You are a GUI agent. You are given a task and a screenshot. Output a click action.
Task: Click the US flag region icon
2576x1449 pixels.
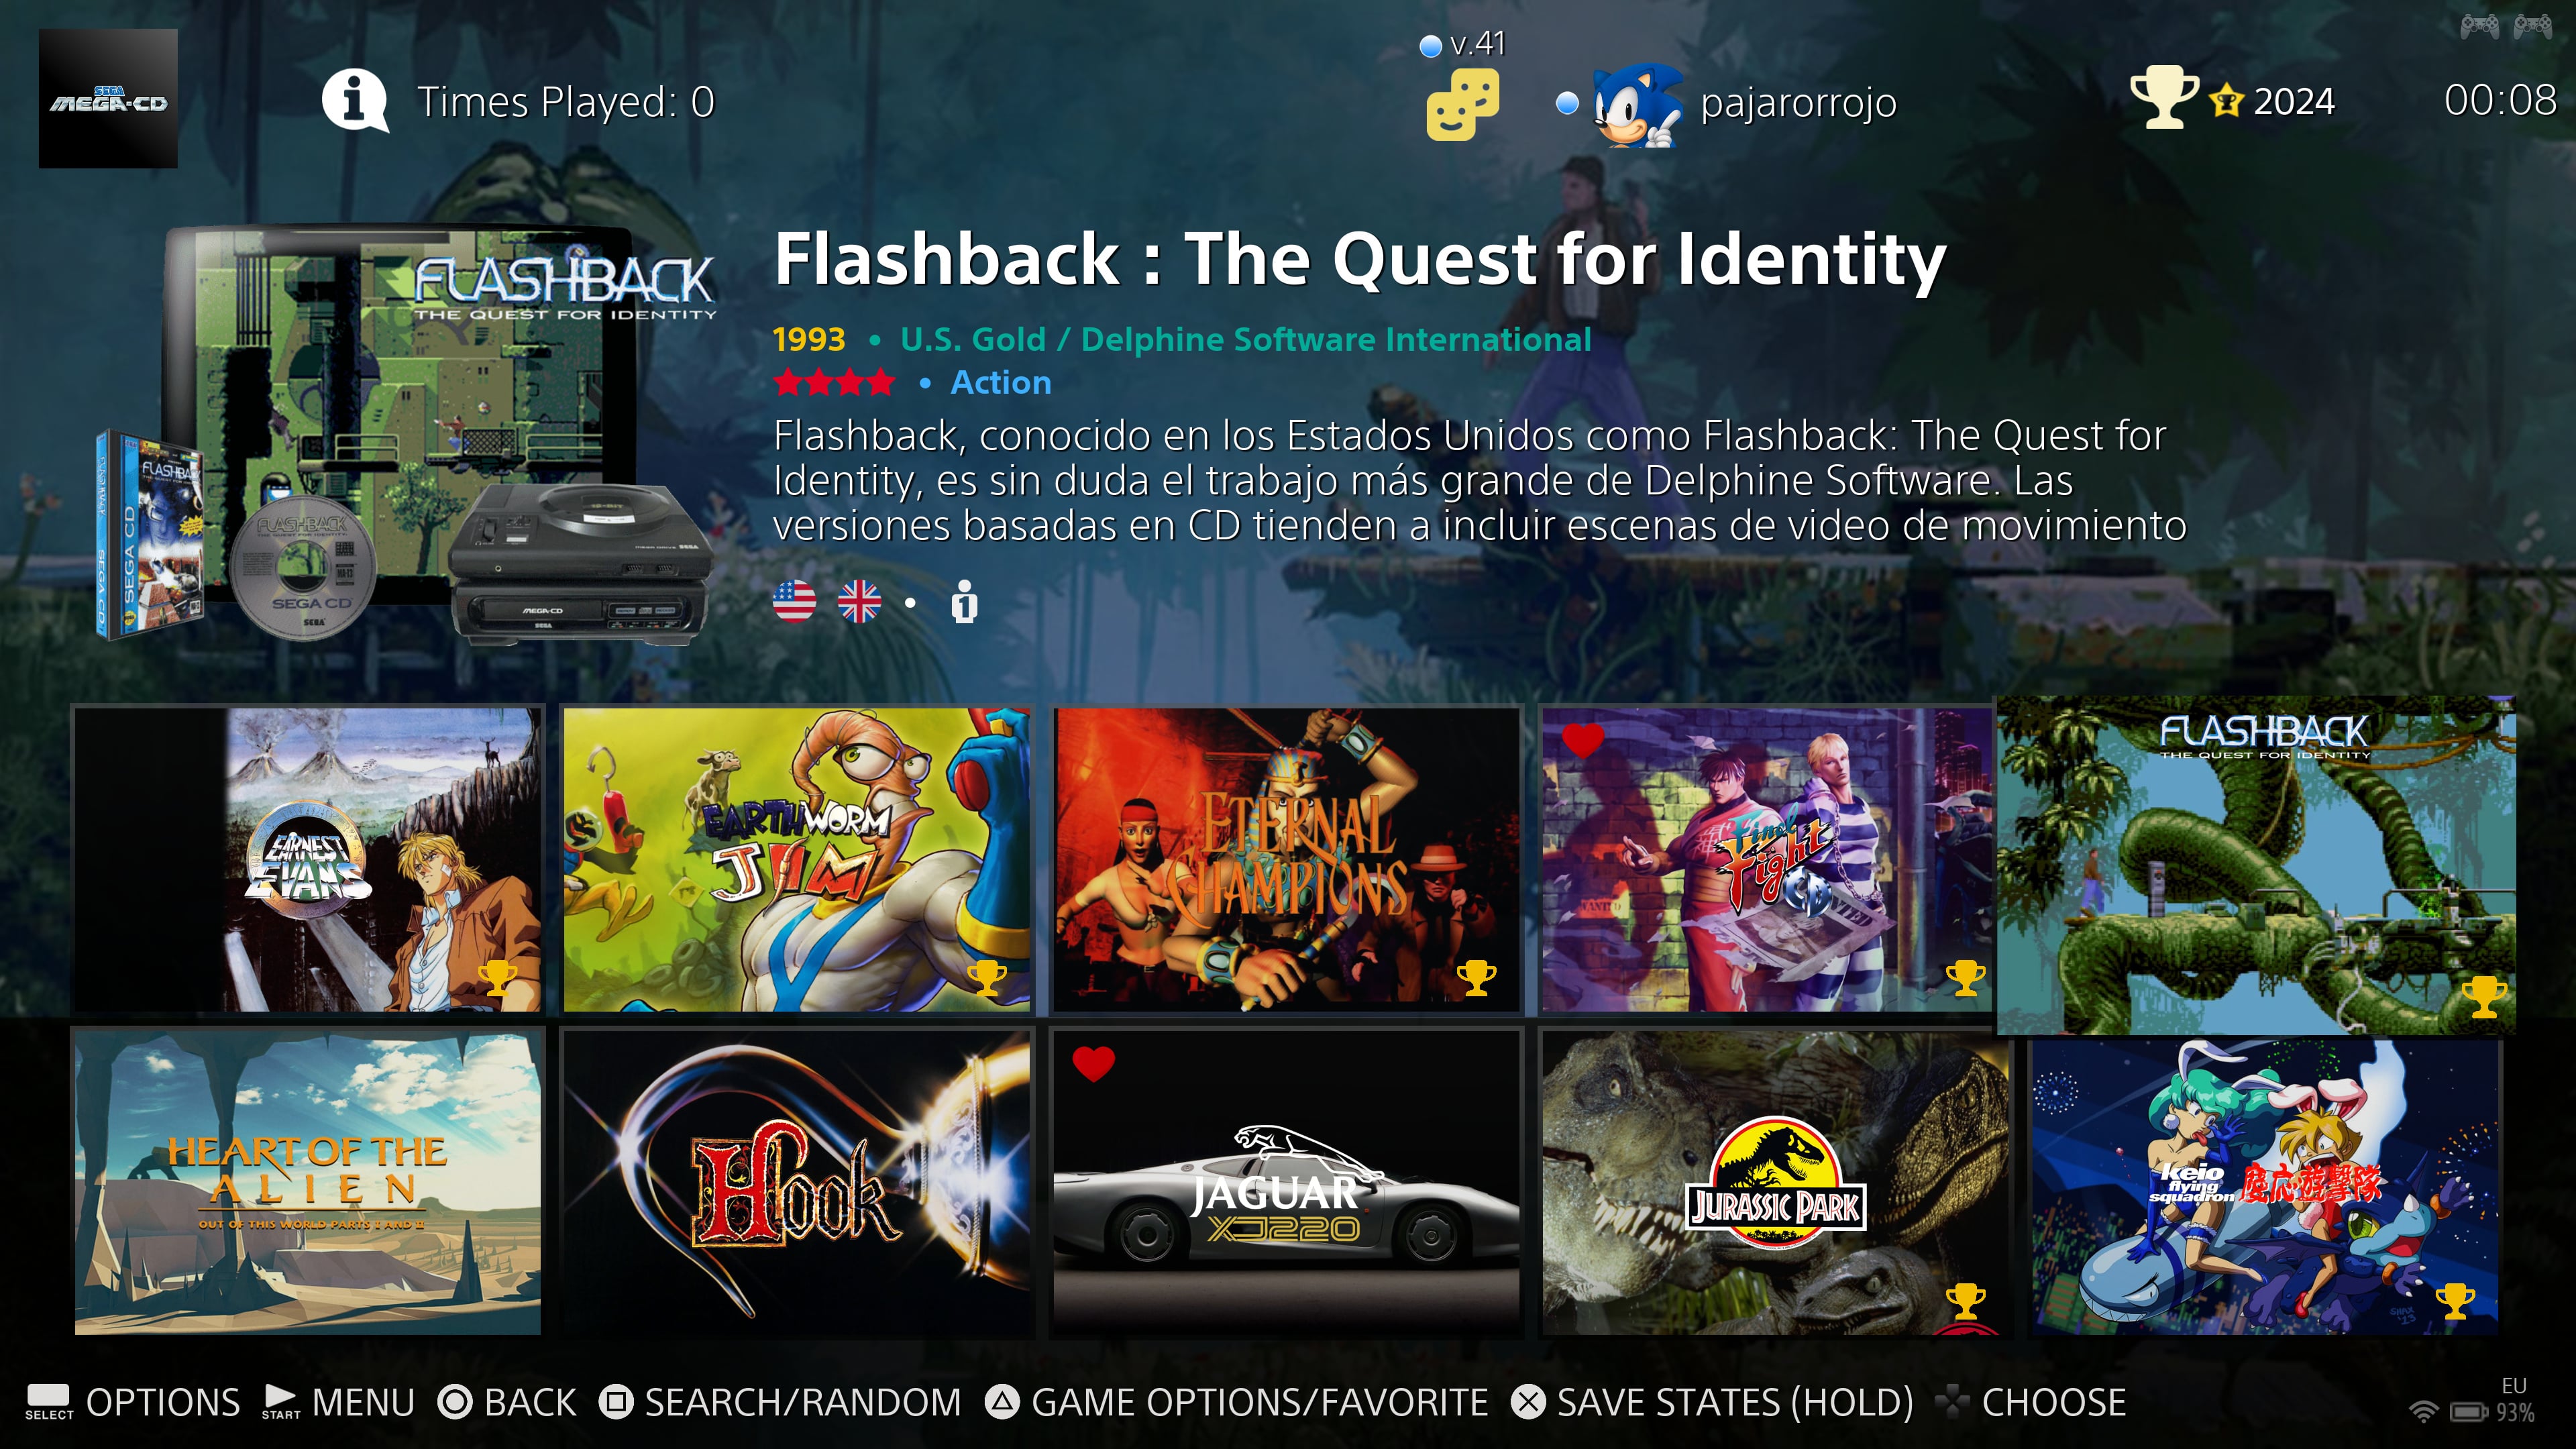point(794,602)
